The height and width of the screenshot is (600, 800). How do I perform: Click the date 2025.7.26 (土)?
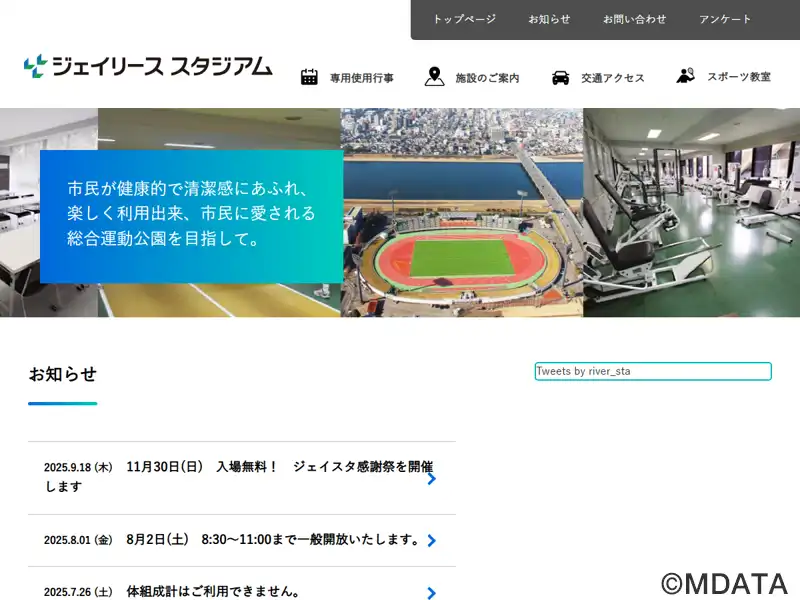point(78,592)
